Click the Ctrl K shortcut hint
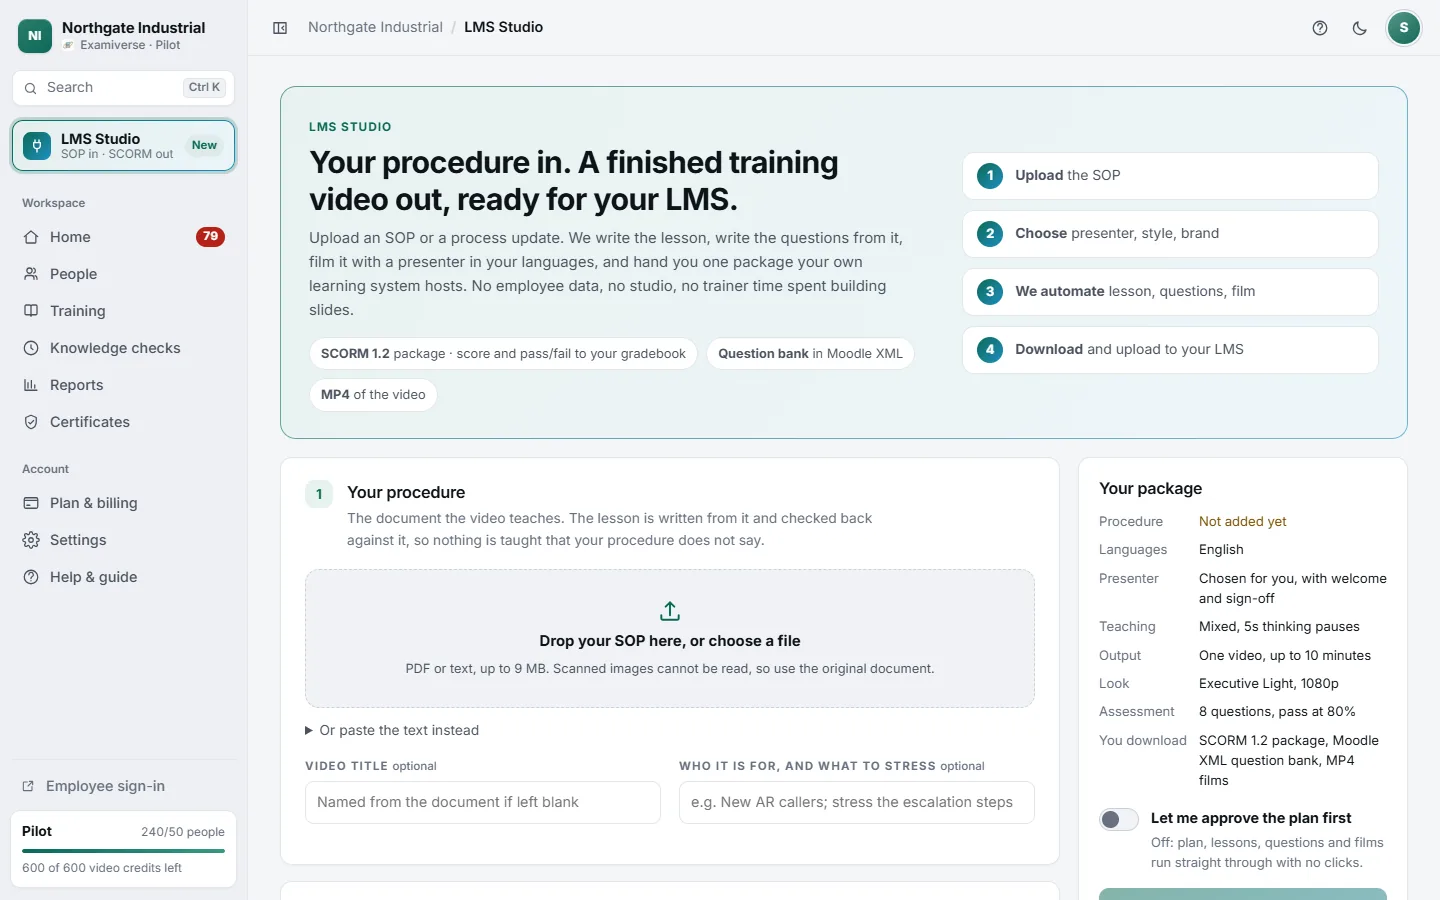Image resolution: width=1440 pixels, height=900 pixels. pos(205,88)
